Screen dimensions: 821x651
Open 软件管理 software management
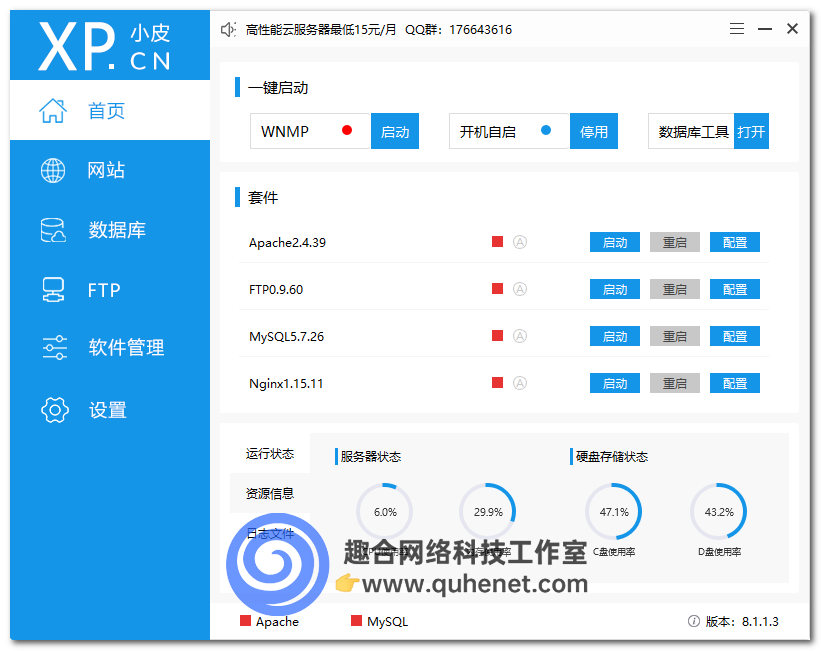click(110, 347)
